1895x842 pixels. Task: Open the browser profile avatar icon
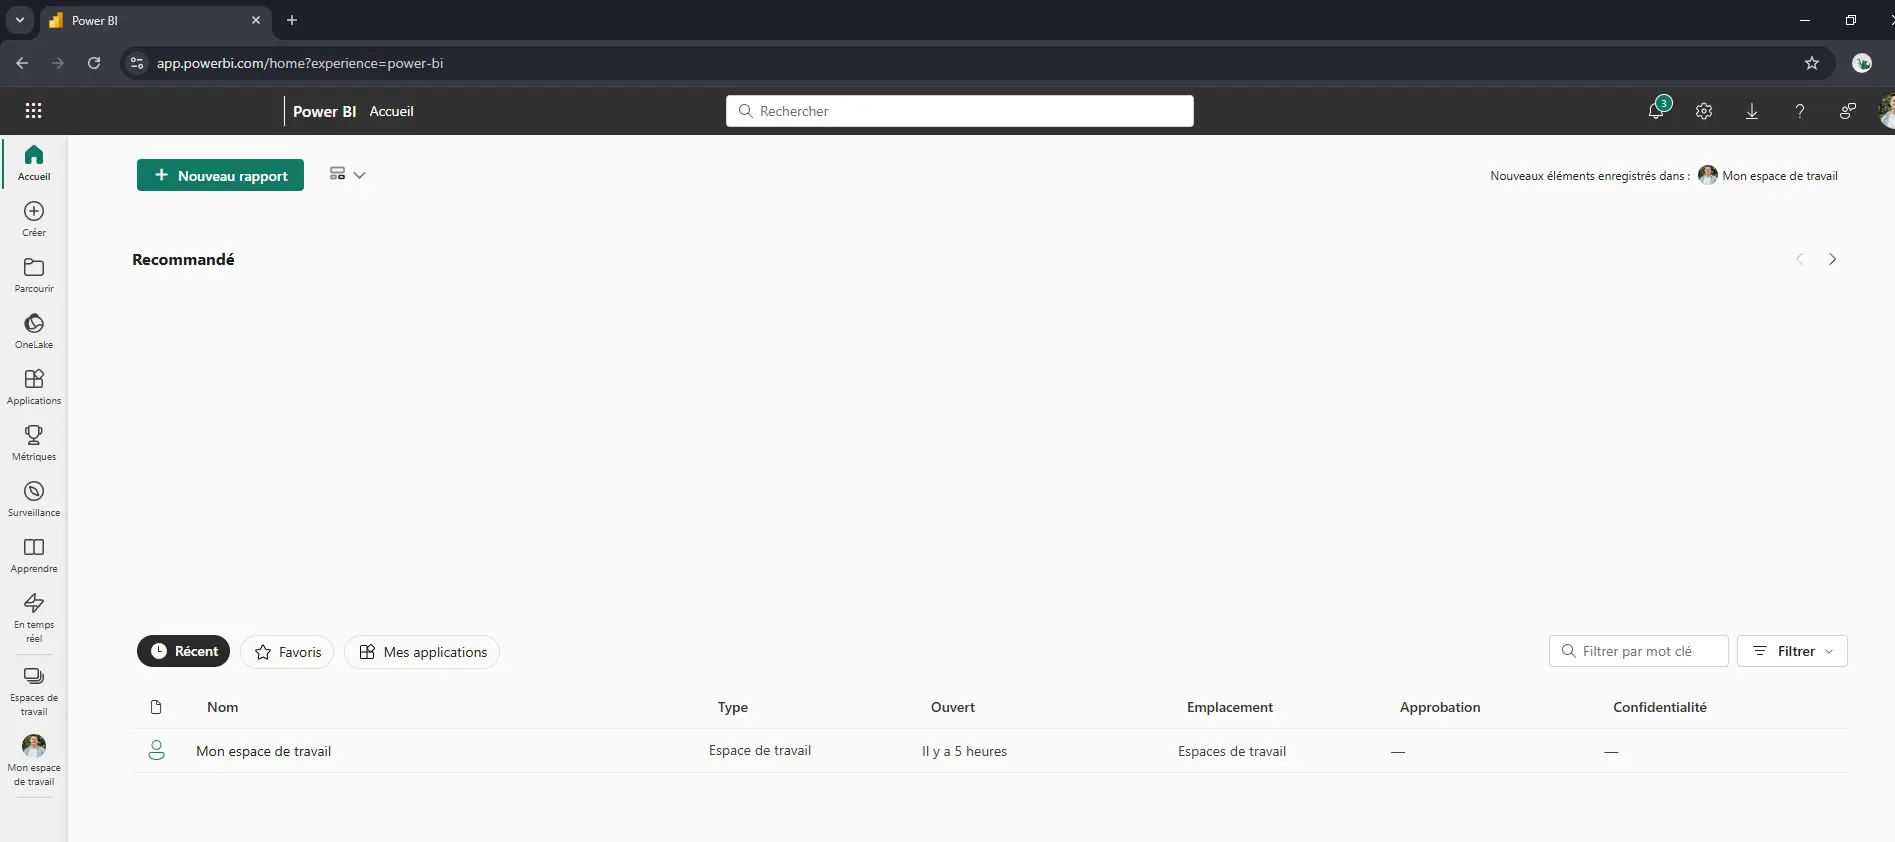tap(1862, 63)
